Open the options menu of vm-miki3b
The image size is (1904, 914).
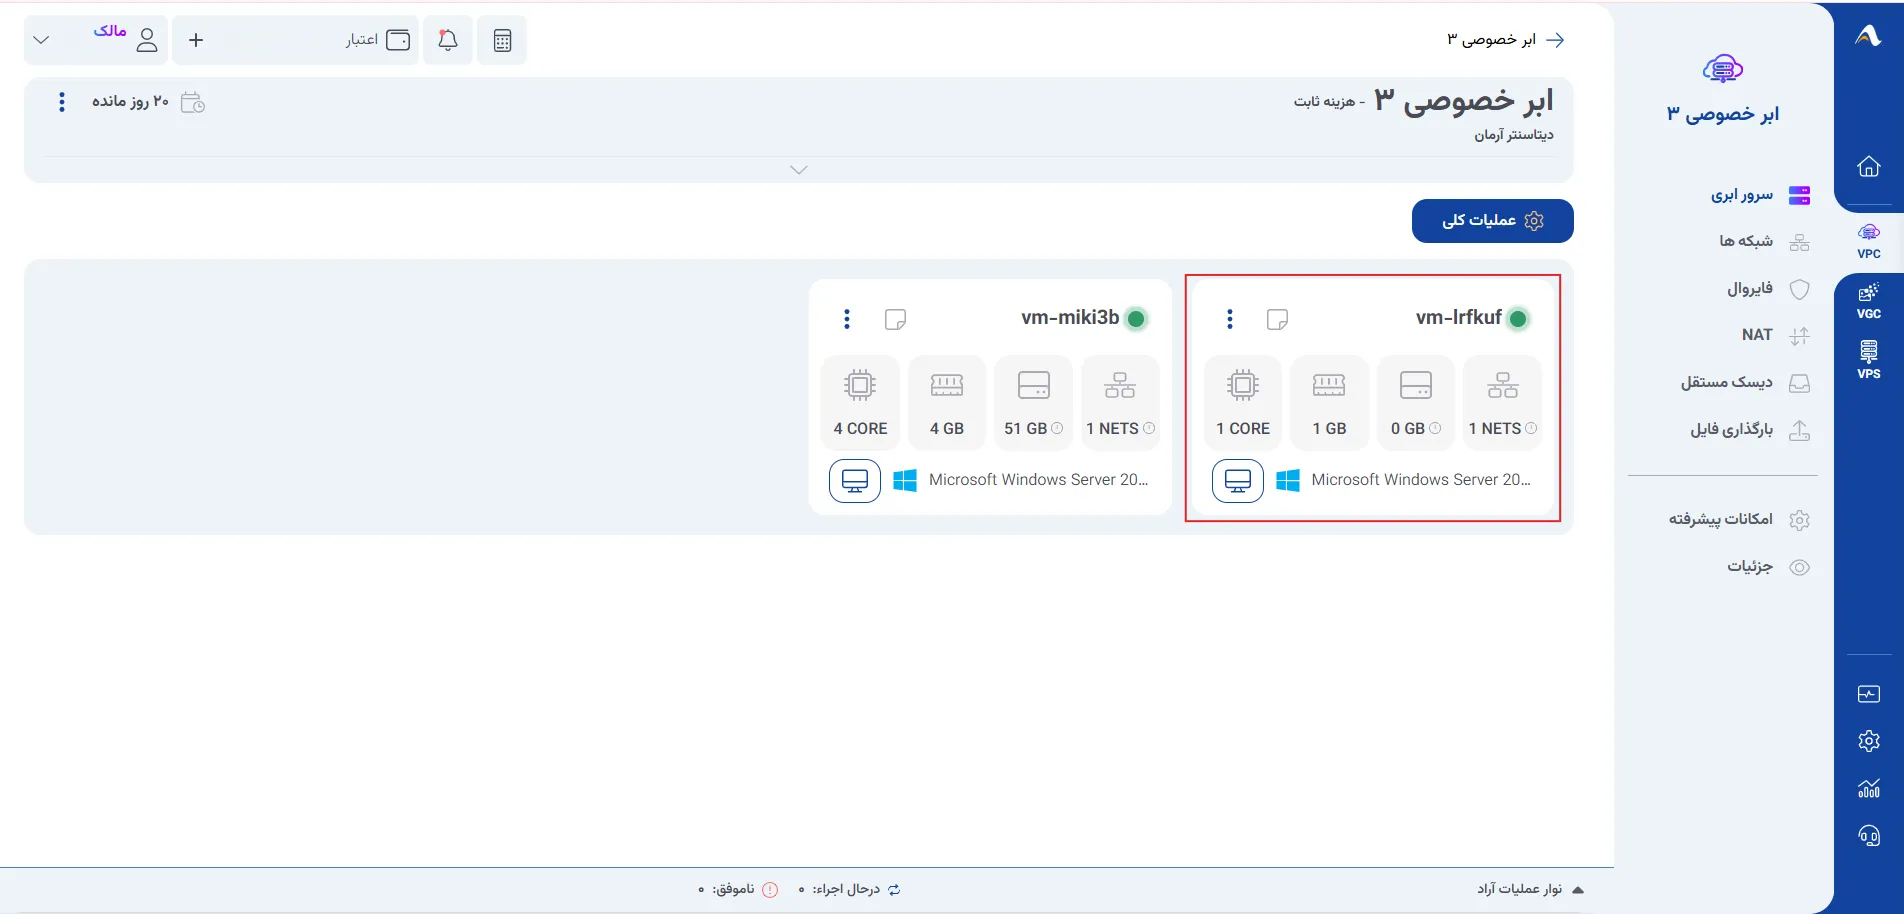pyautogui.click(x=847, y=319)
